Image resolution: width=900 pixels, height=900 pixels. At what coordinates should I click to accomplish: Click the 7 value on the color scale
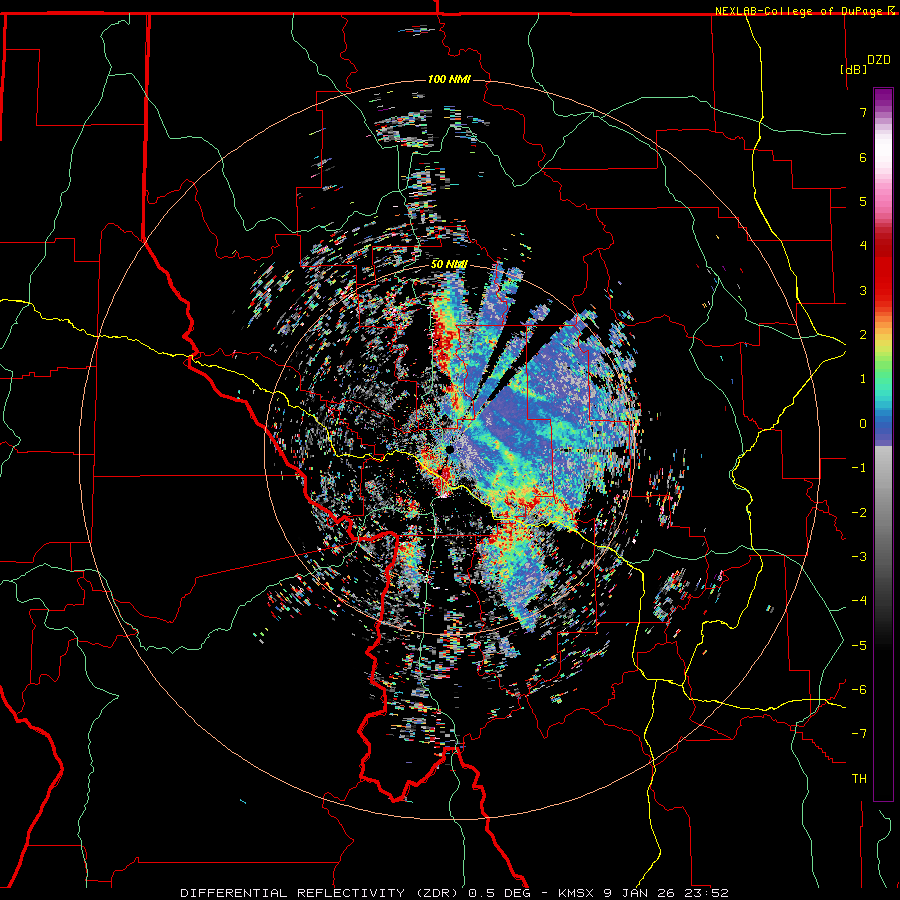coord(863,112)
